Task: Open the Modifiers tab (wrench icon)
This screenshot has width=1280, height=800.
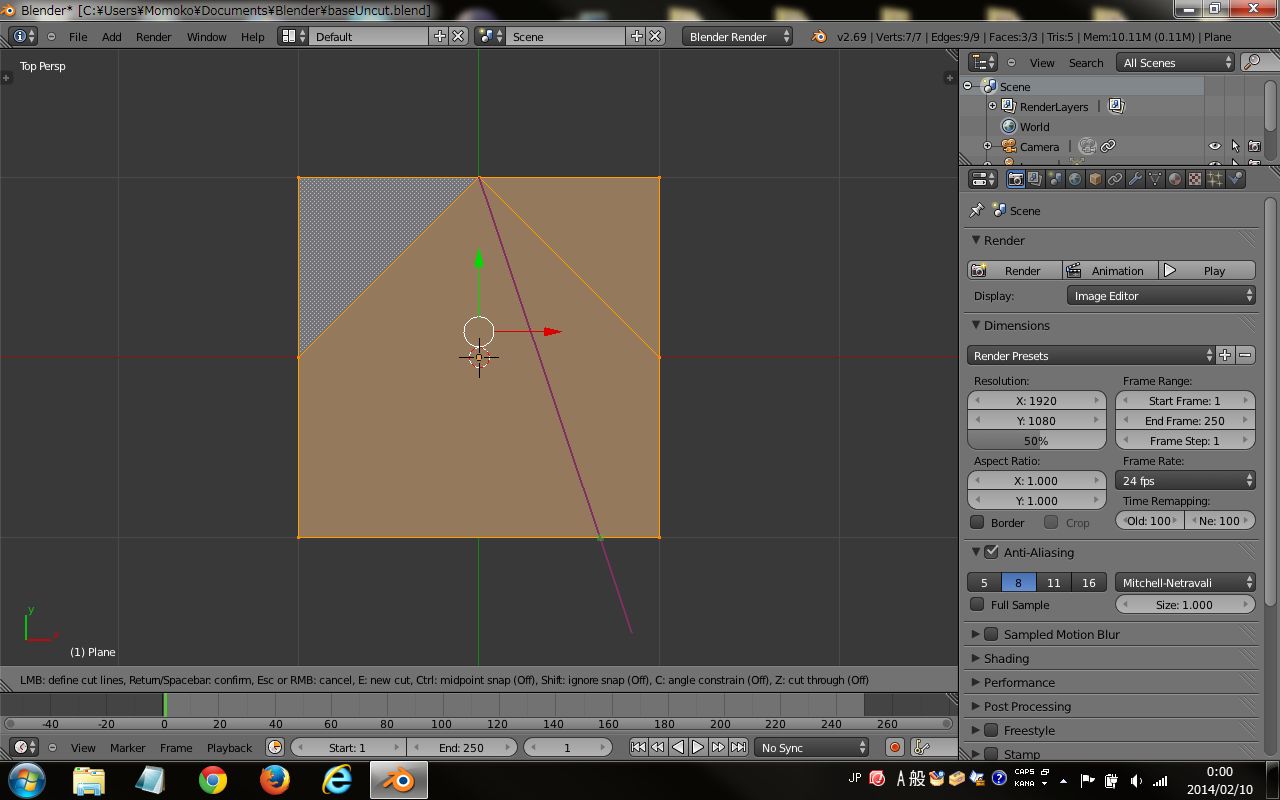Action: 1135,179
